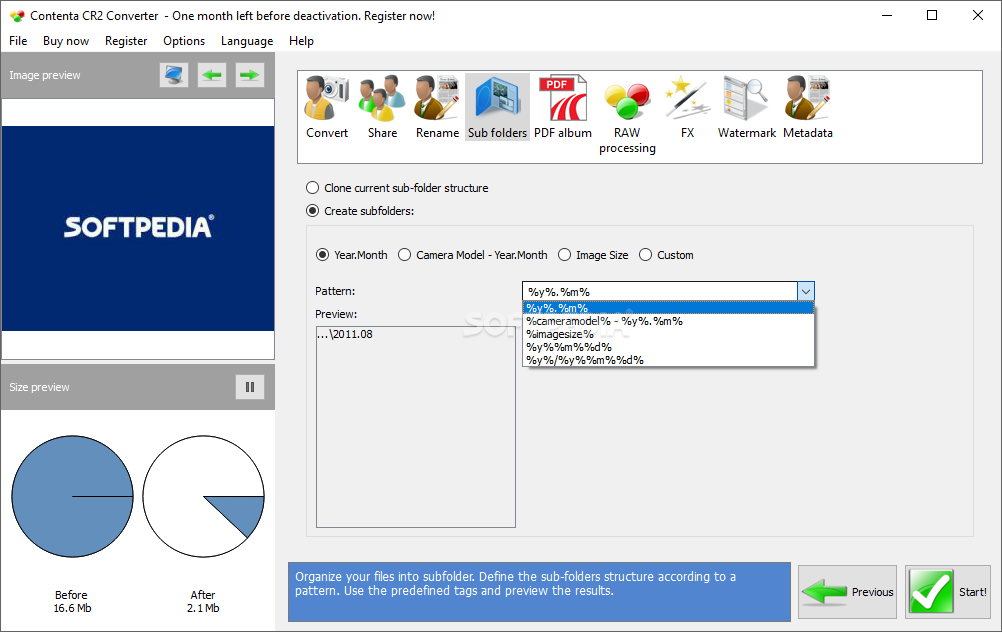Select the Sub folders step icon
Screen dimensions: 1002x632
tap(497, 107)
